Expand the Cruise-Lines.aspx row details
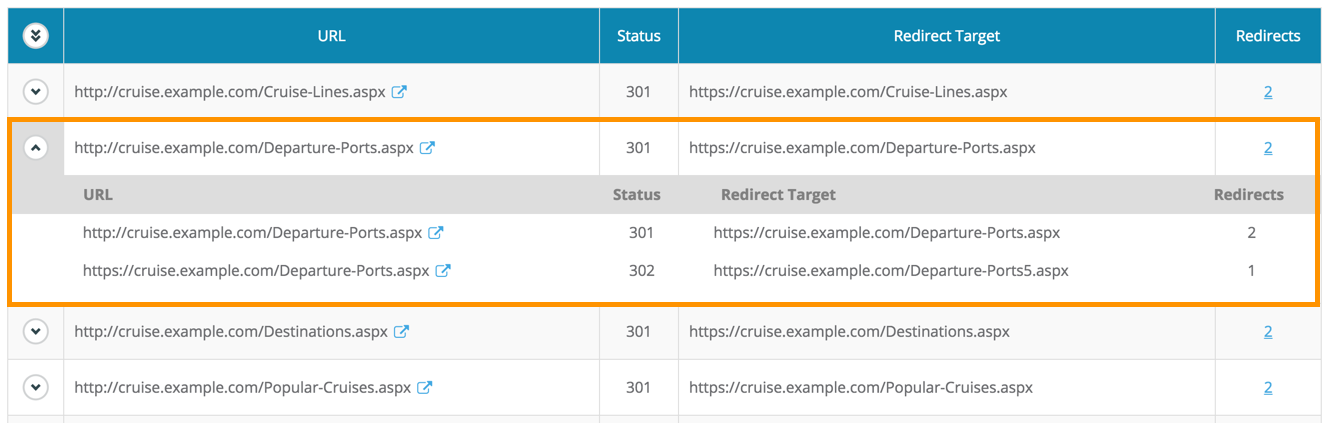1330x423 pixels. coord(36,92)
